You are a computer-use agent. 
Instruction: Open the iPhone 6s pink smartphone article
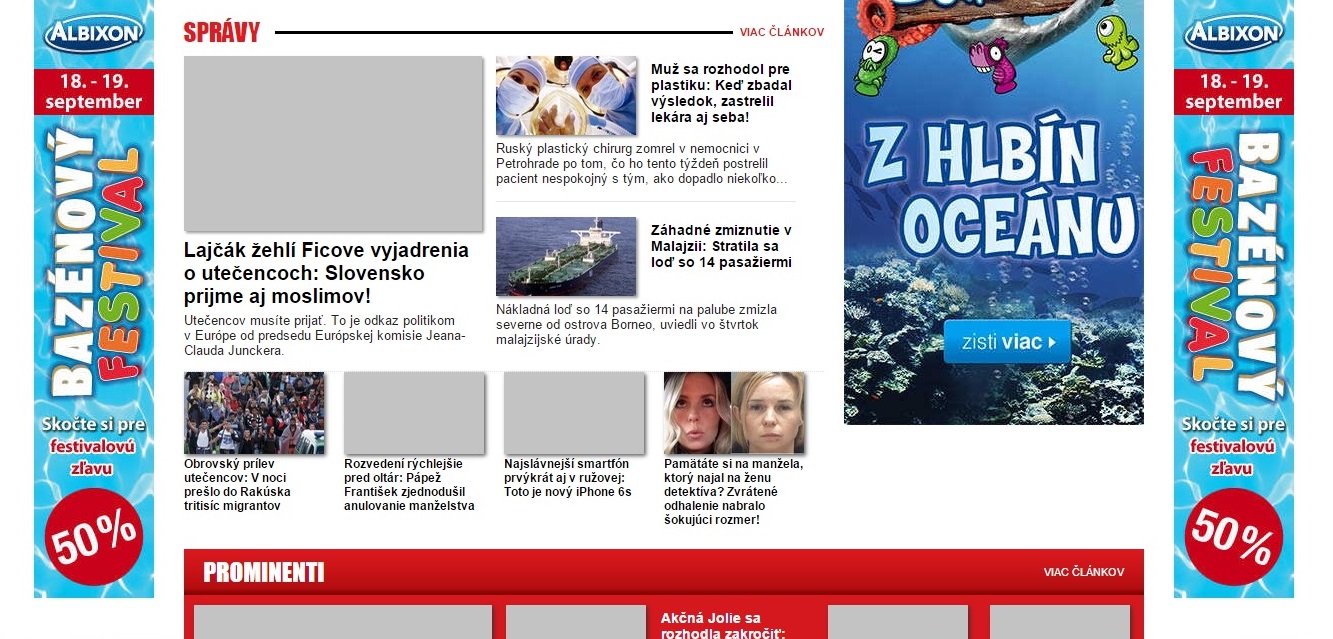click(568, 478)
